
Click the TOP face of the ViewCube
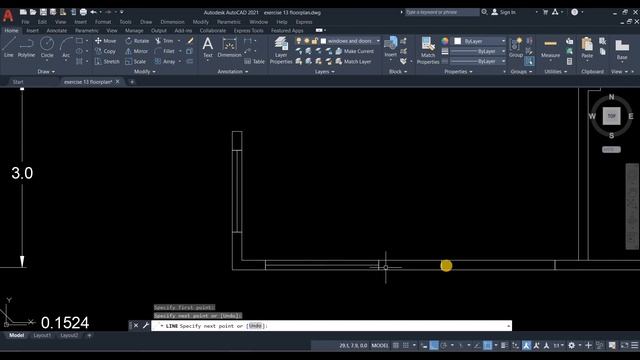[x=611, y=116]
